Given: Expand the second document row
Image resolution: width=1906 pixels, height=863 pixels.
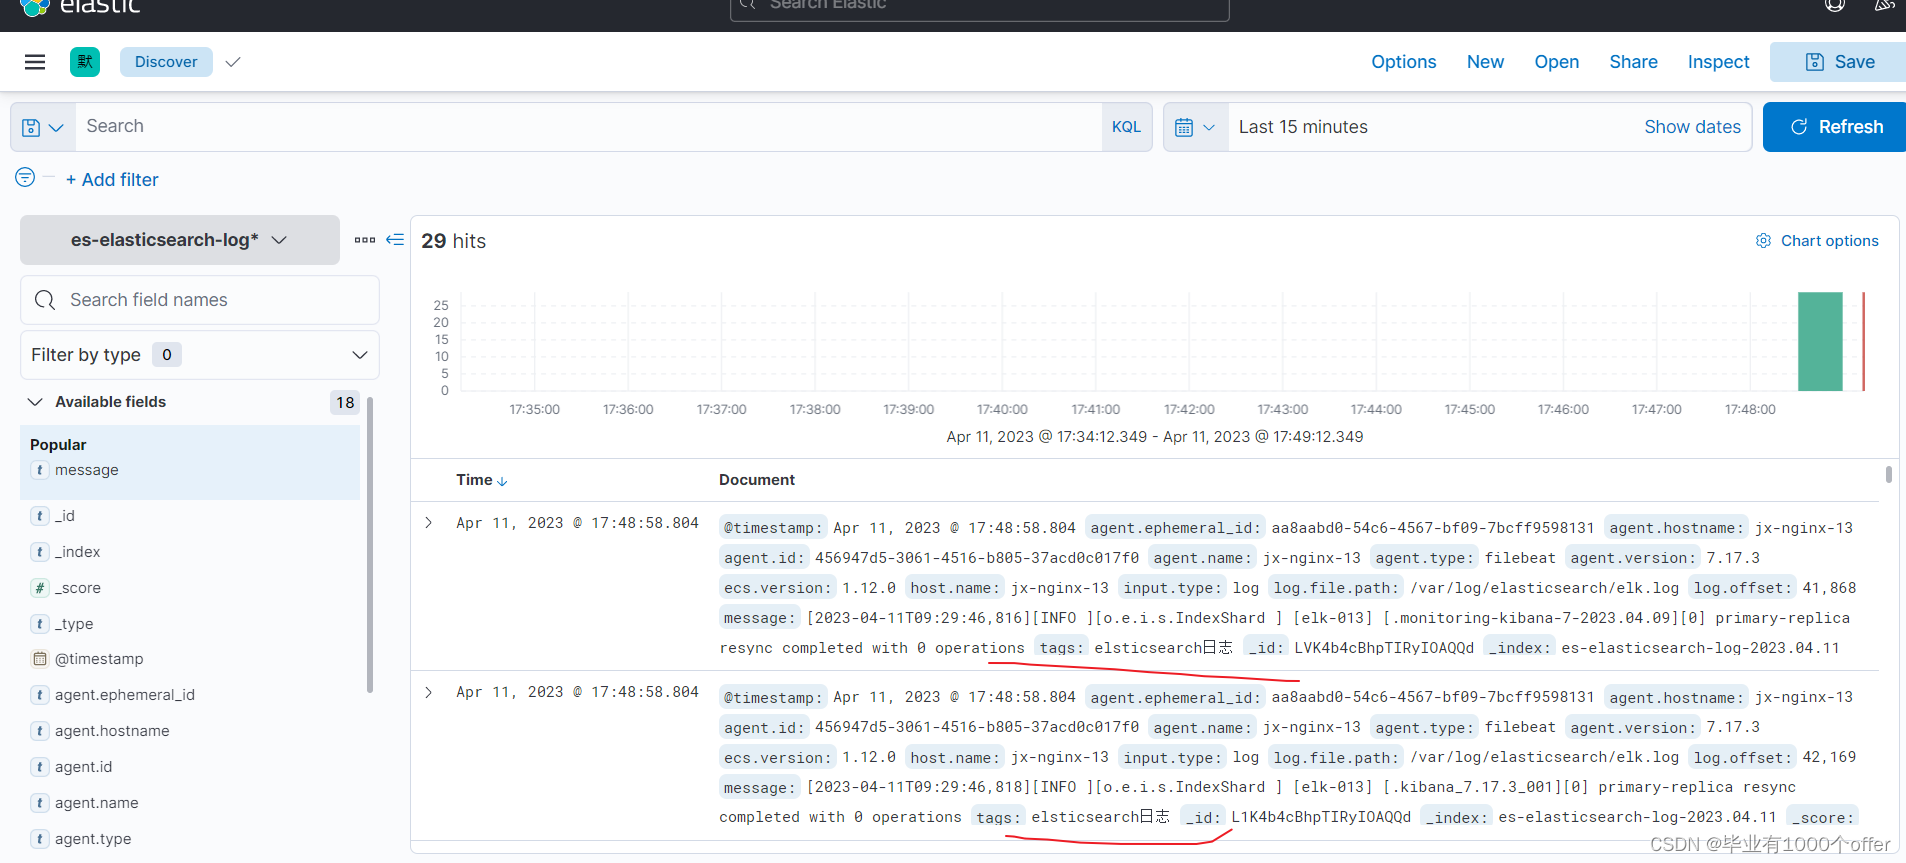Looking at the screenshot, I should click(429, 692).
